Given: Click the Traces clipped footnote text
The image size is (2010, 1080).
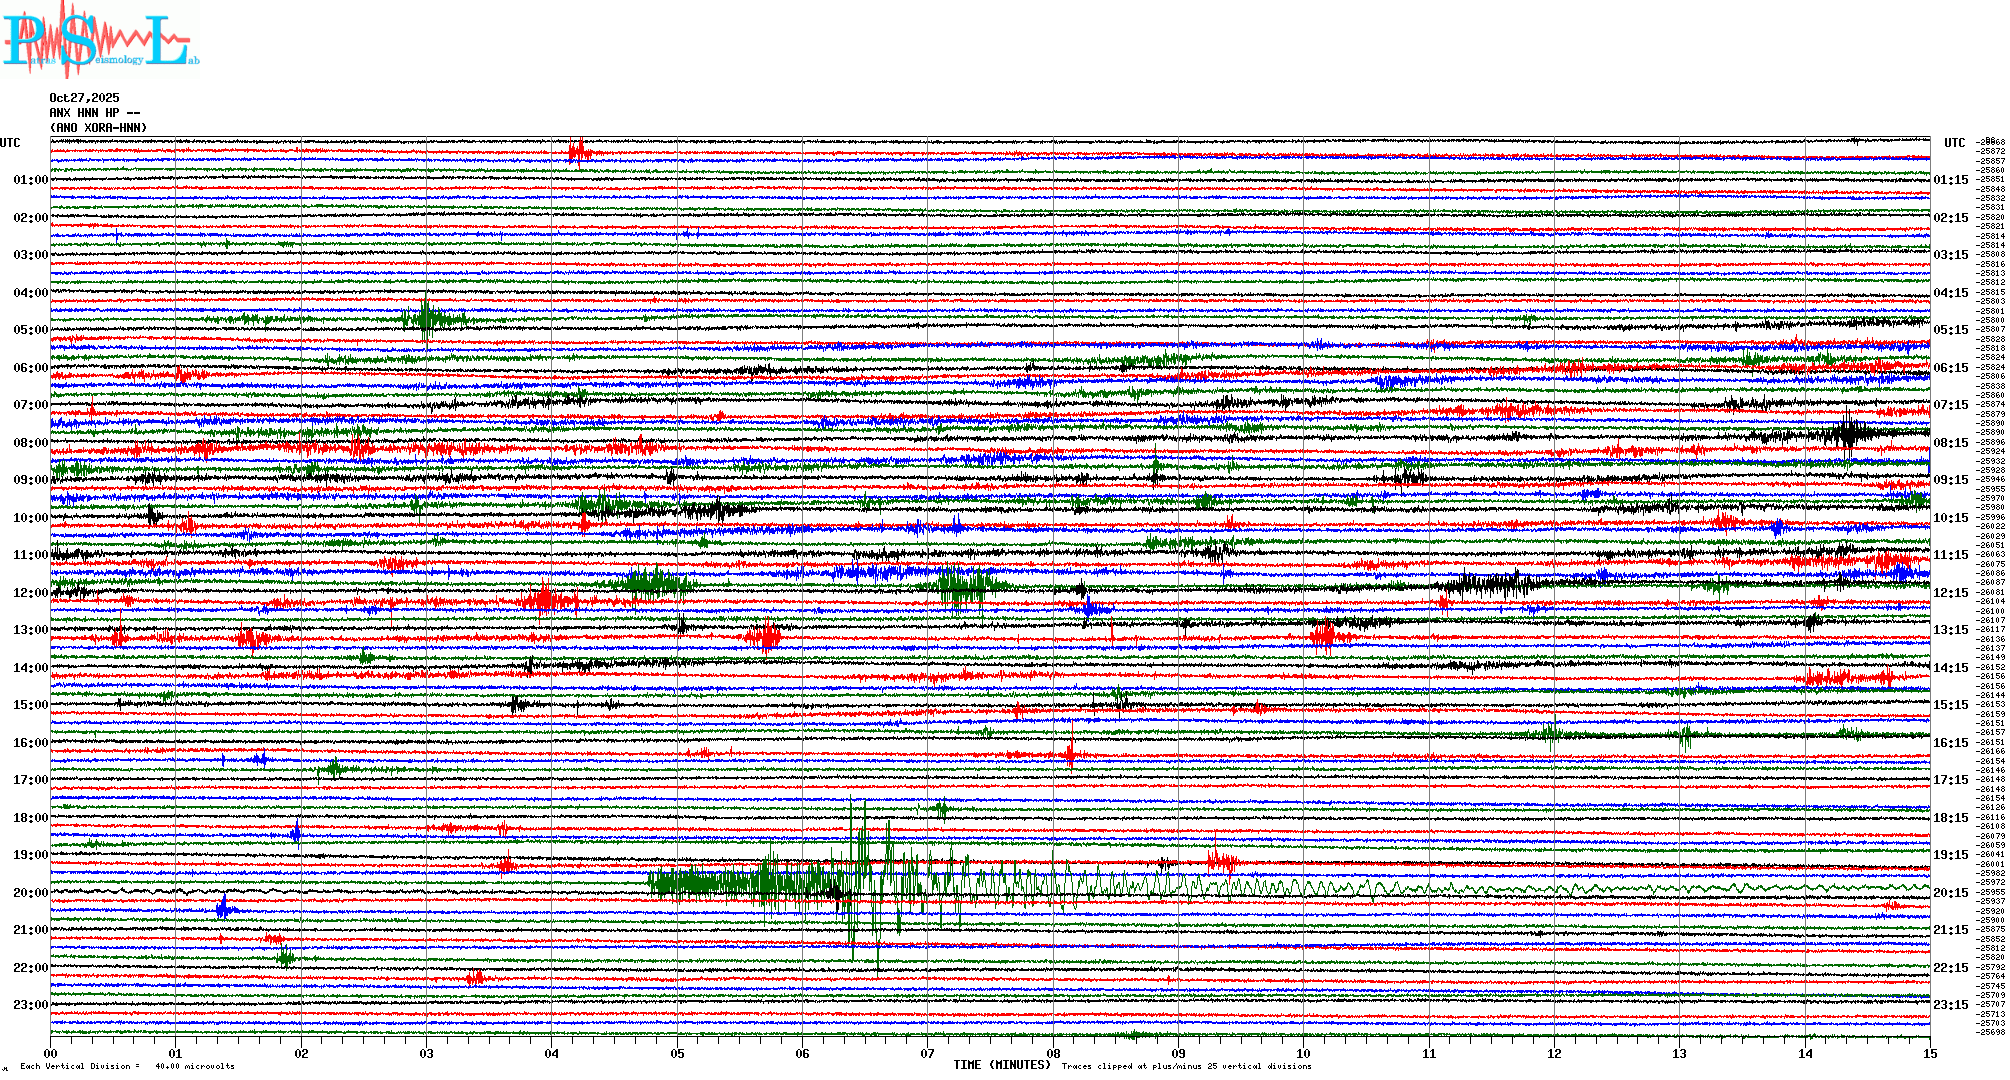Looking at the screenshot, I should point(1186,1066).
